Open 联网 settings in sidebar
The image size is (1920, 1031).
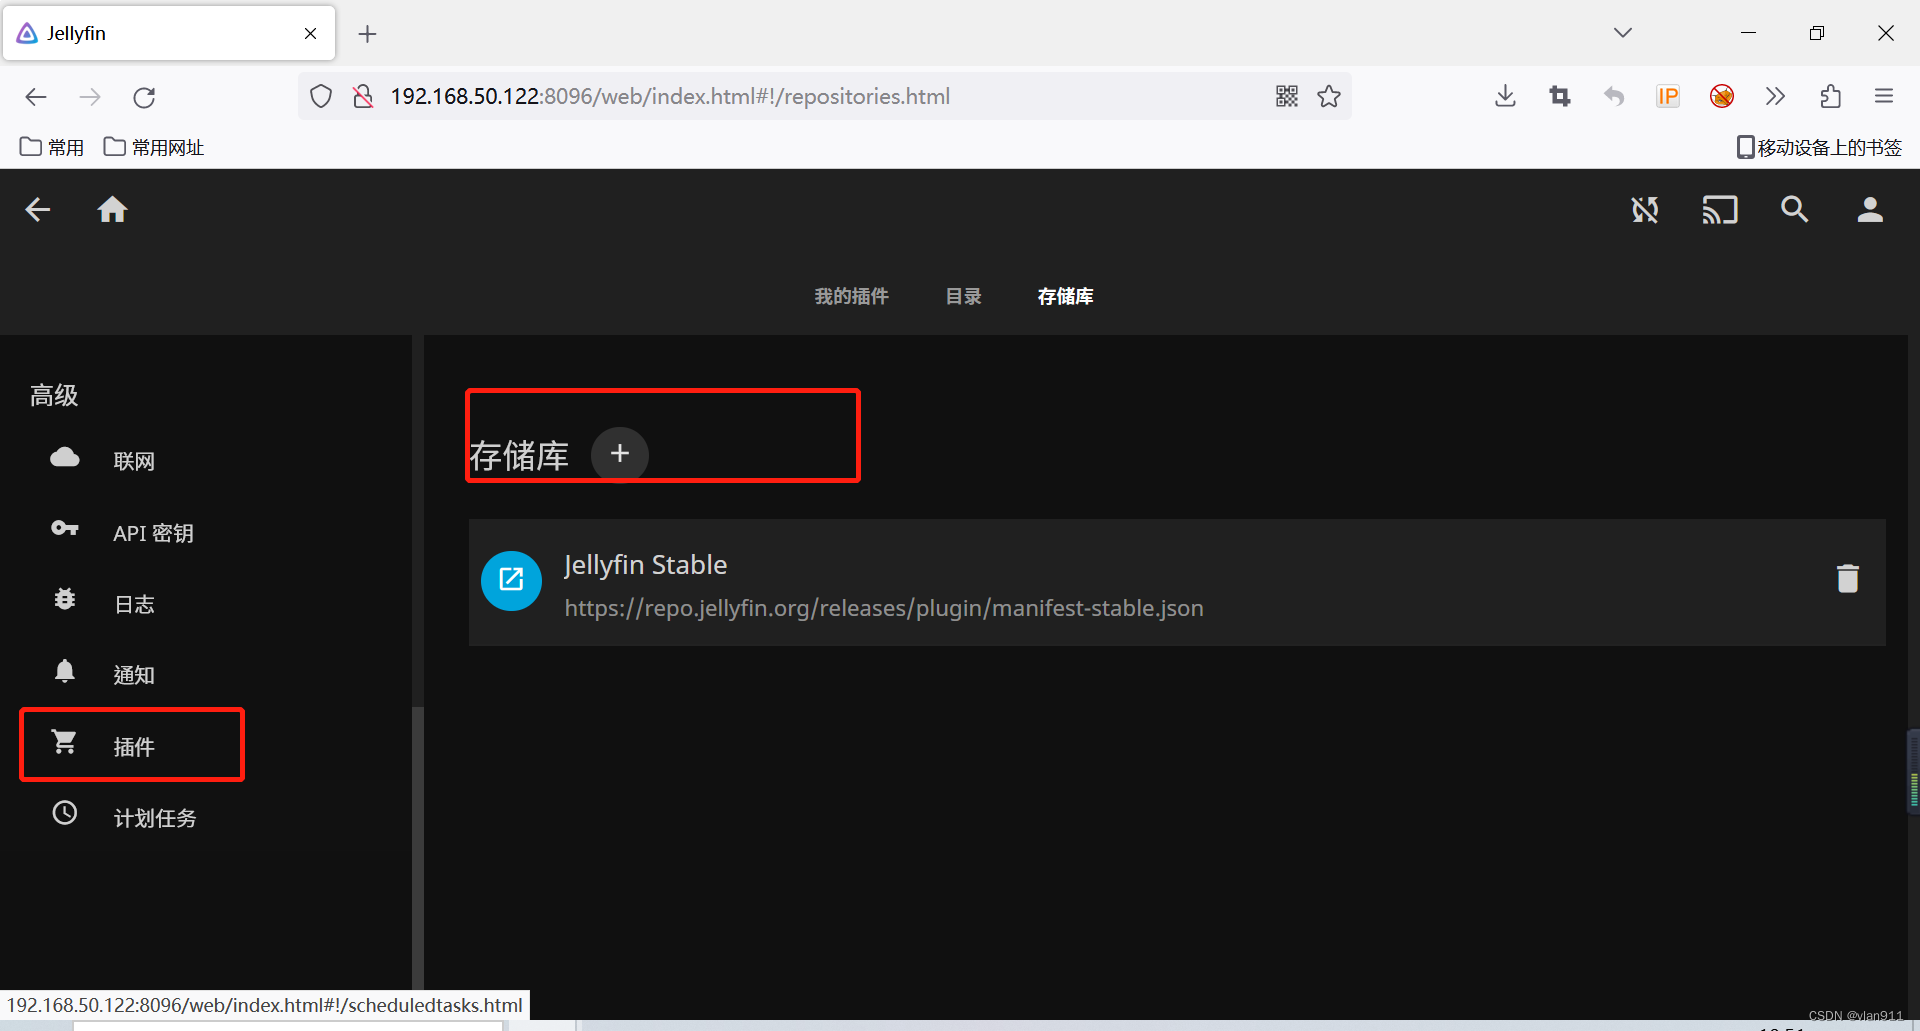point(206,460)
